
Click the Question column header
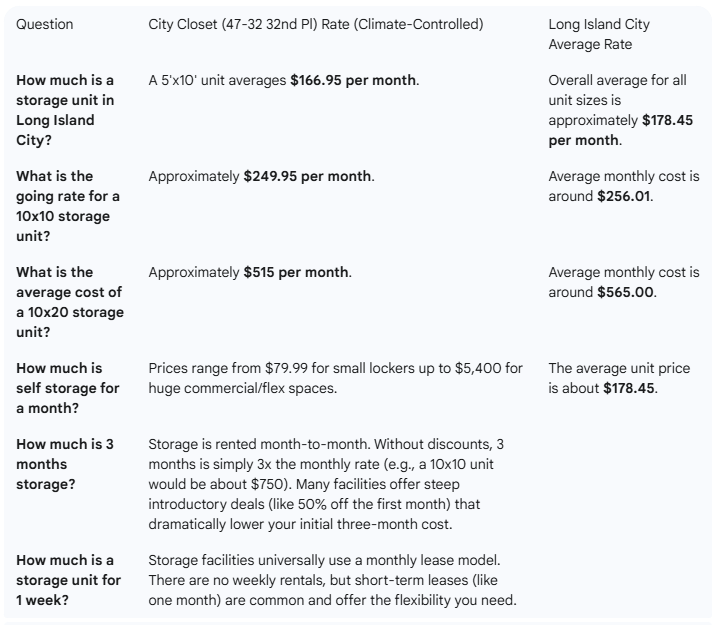(45, 24)
